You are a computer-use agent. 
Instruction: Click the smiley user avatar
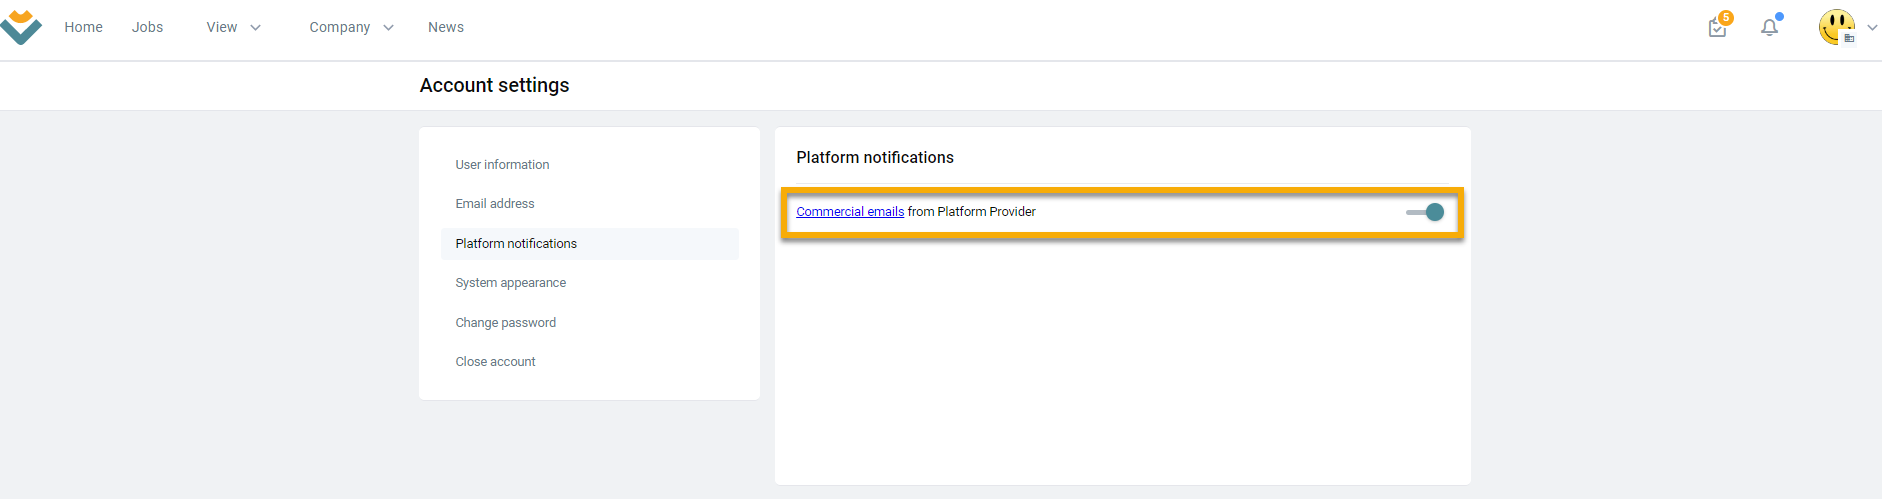coord(1837,27)
